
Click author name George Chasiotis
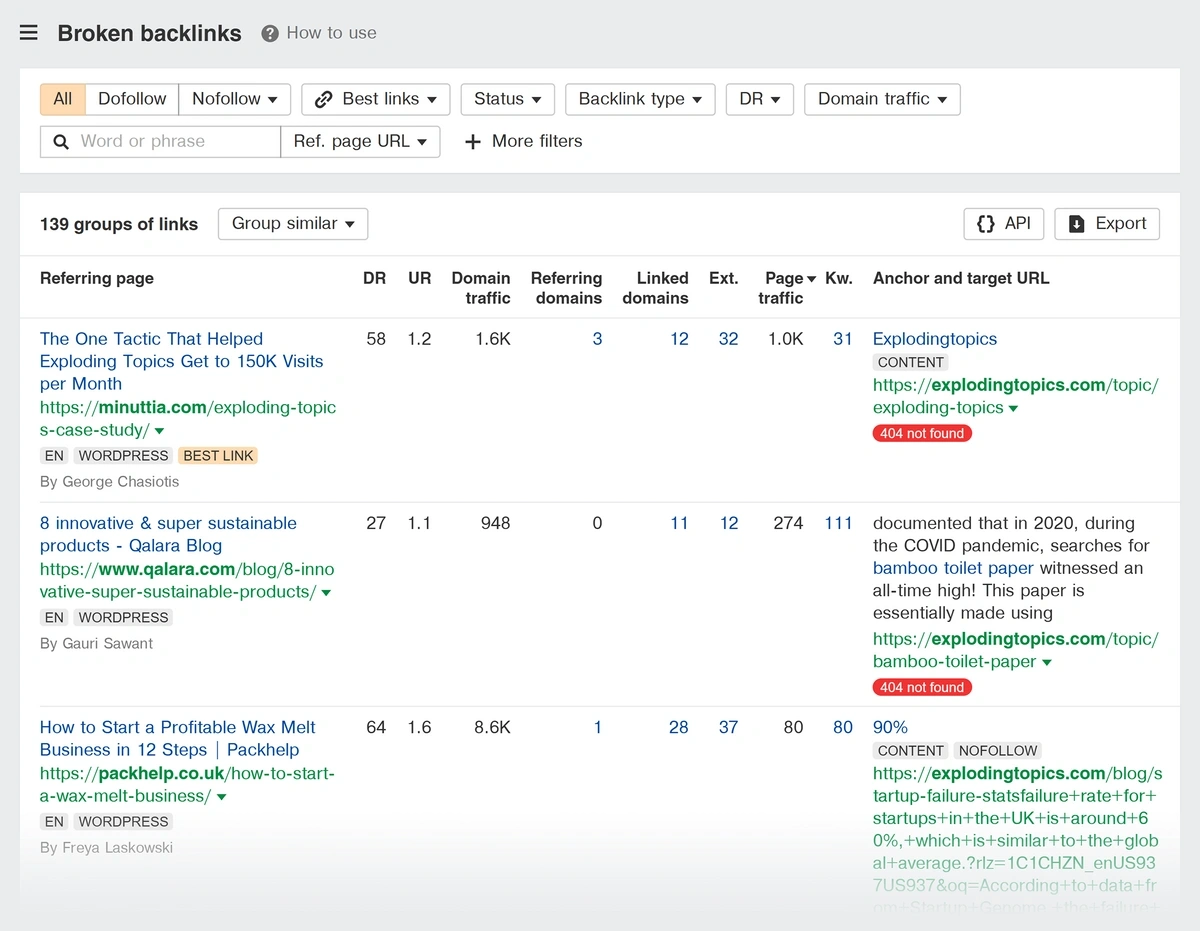click(121, 482)
